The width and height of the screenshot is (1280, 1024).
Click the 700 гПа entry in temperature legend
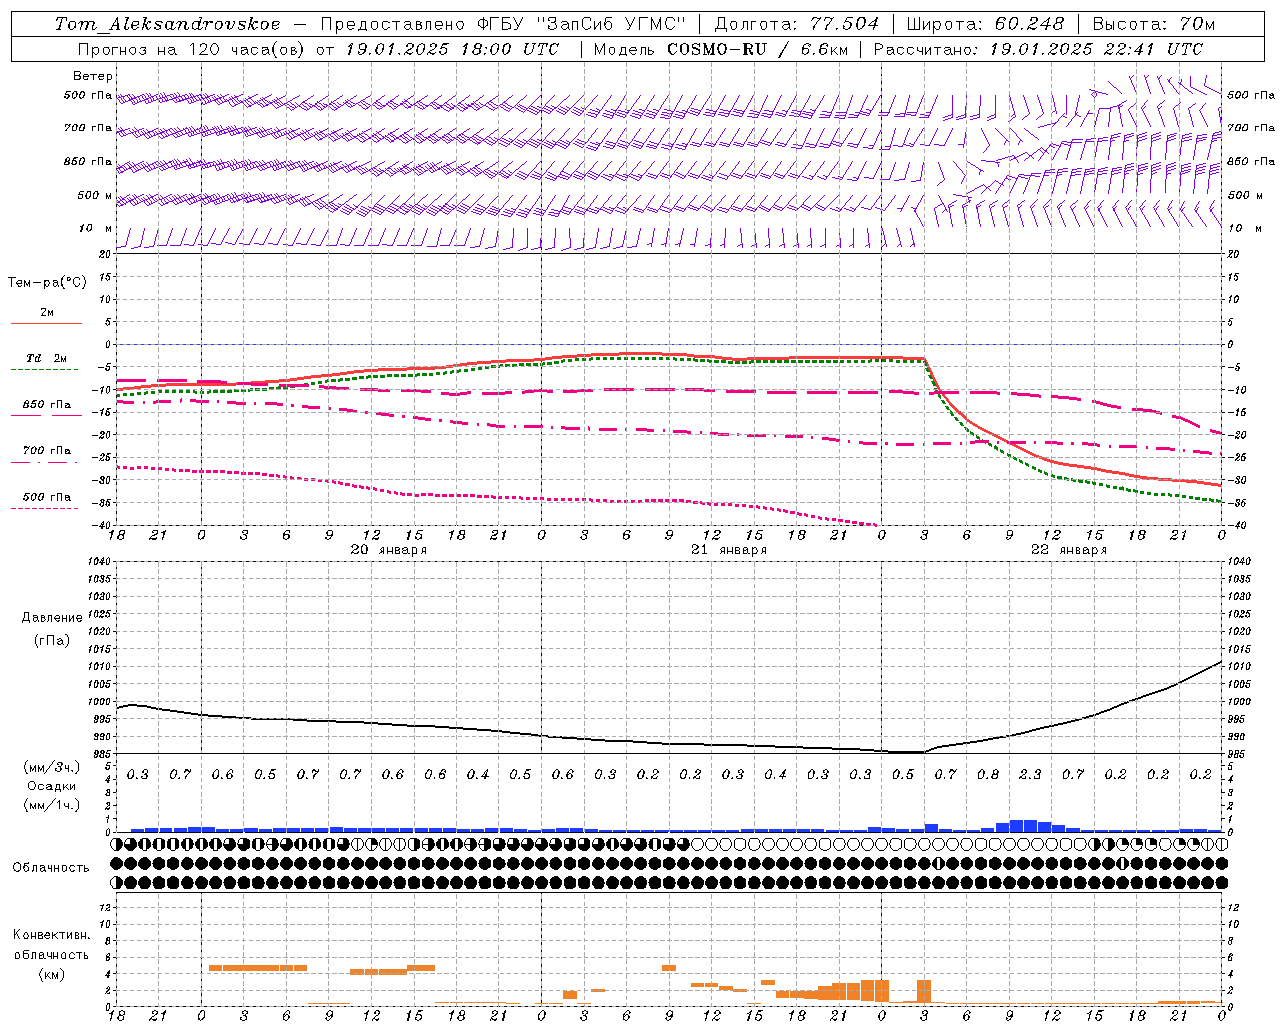pyautogui.click(x=47, y=450)
